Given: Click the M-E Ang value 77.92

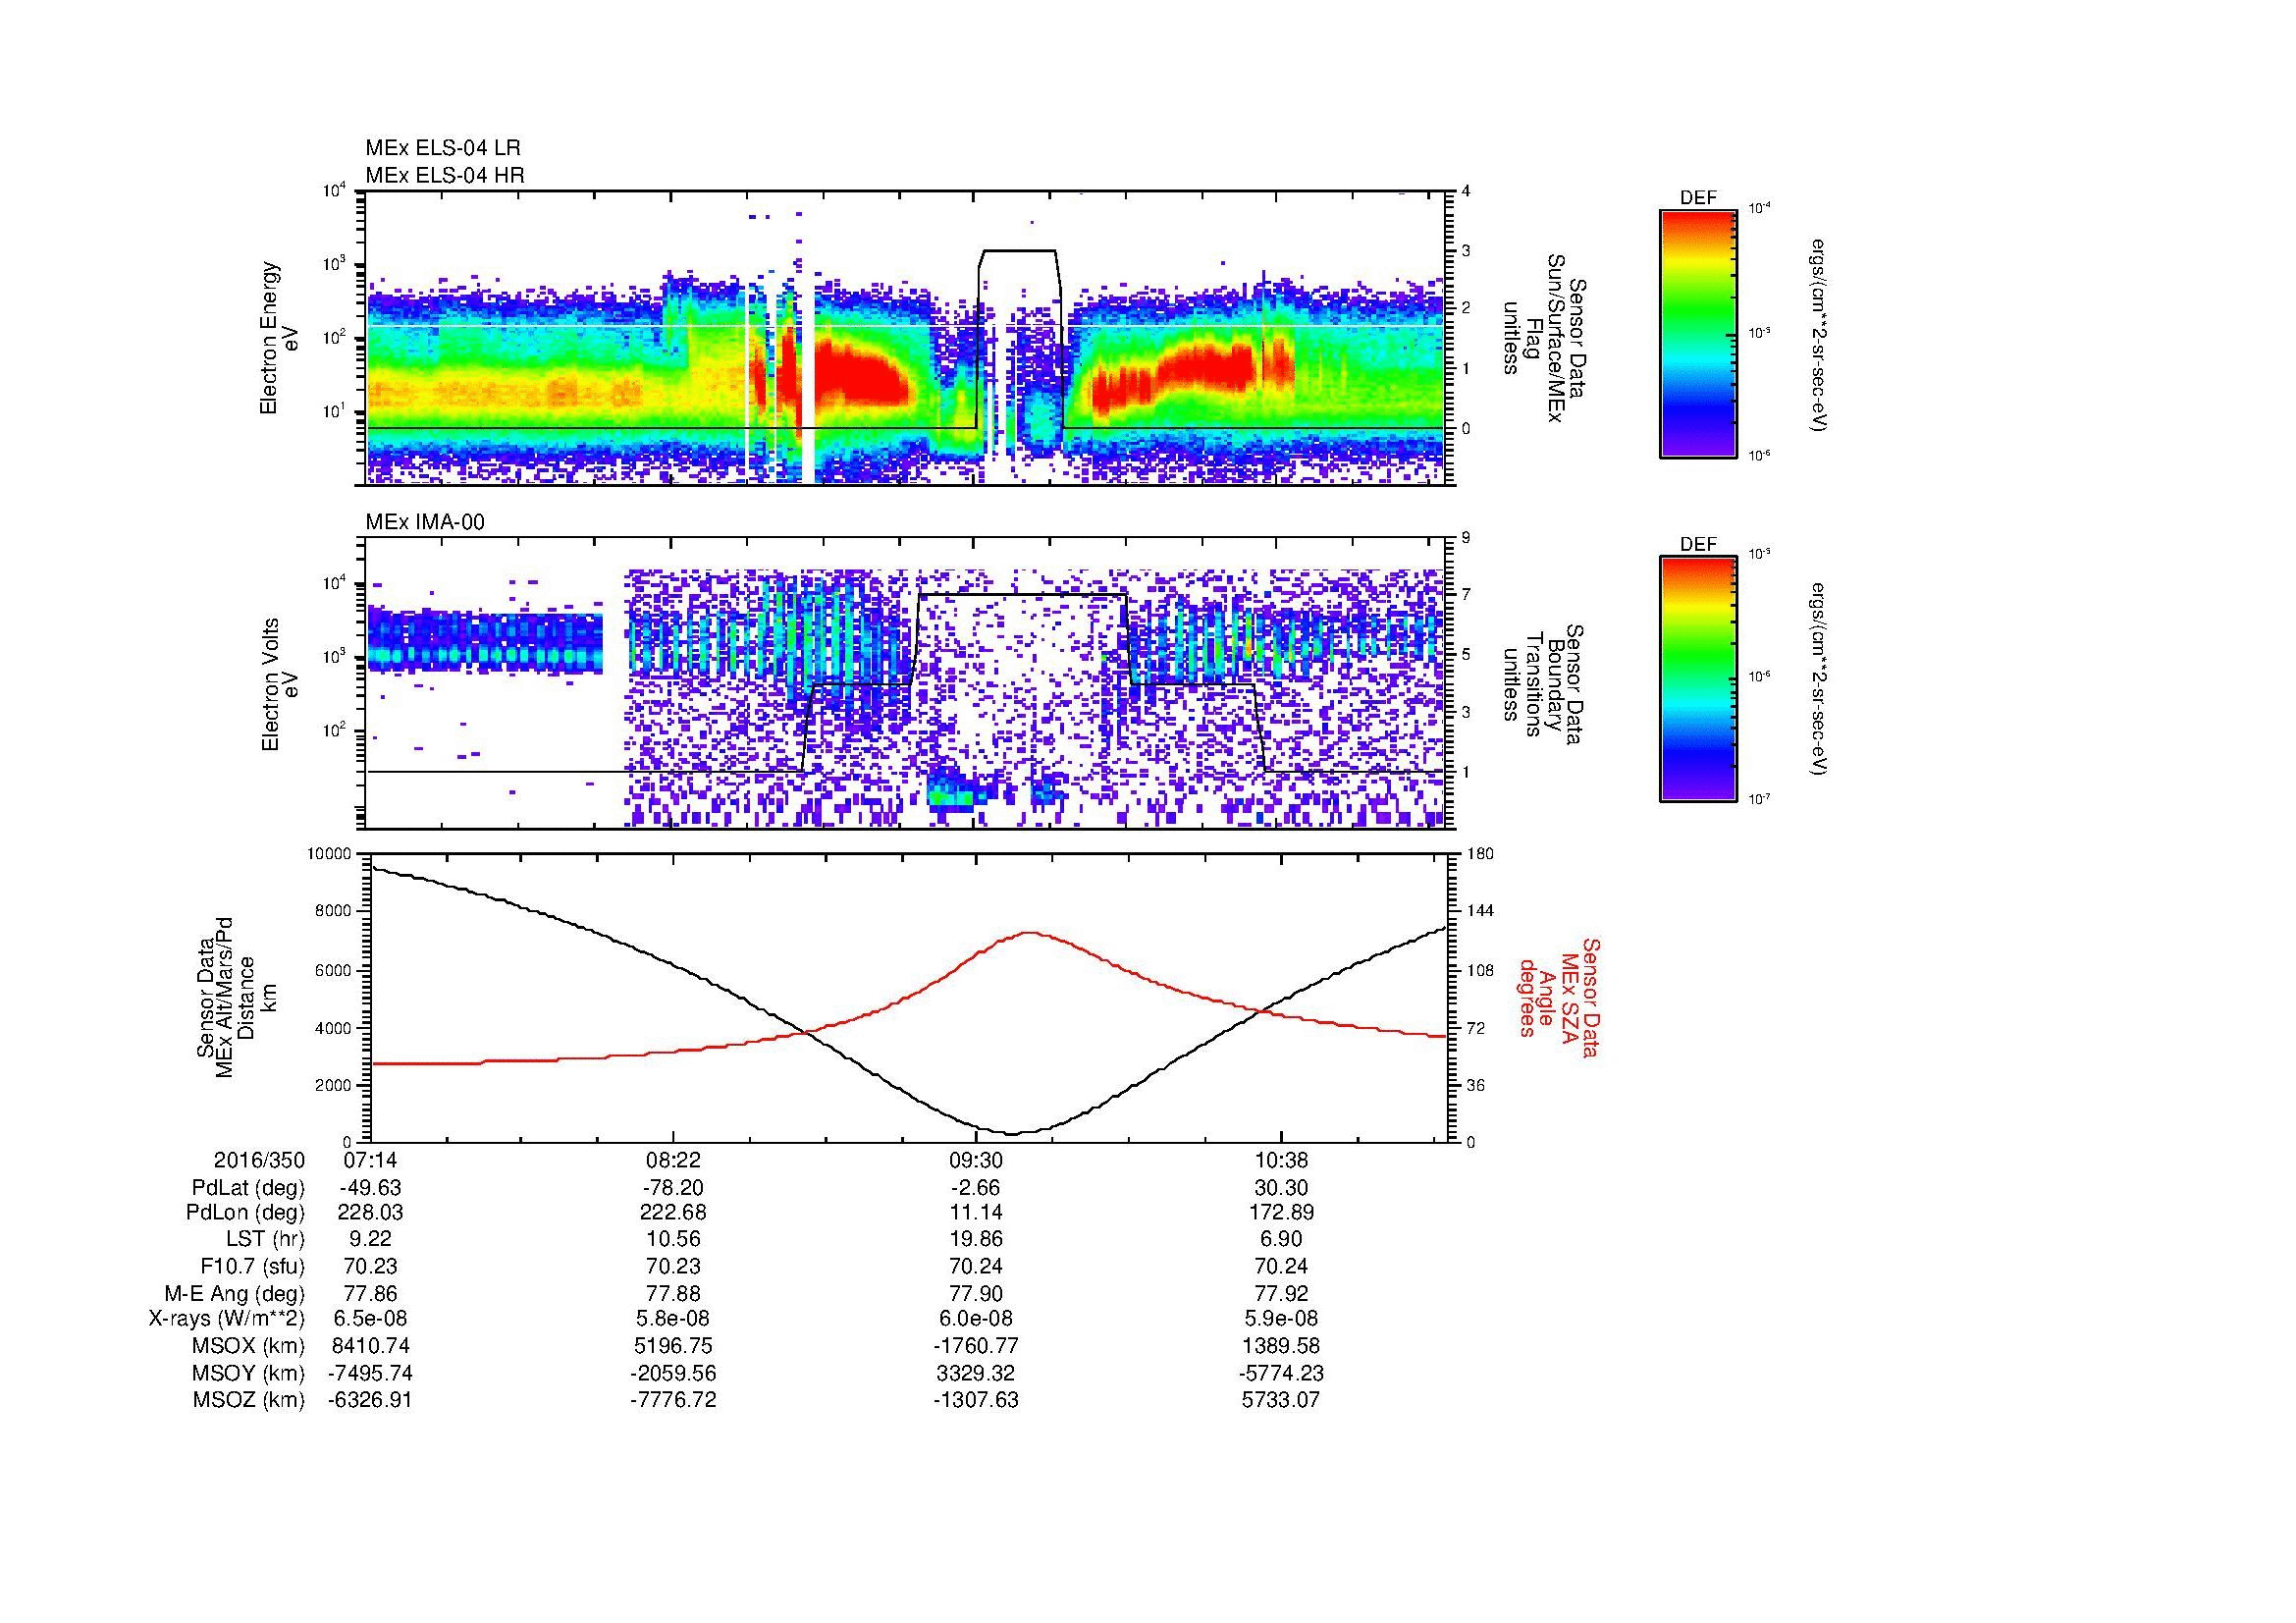Looking at the screenshot, I should tap(1281, 1293).
